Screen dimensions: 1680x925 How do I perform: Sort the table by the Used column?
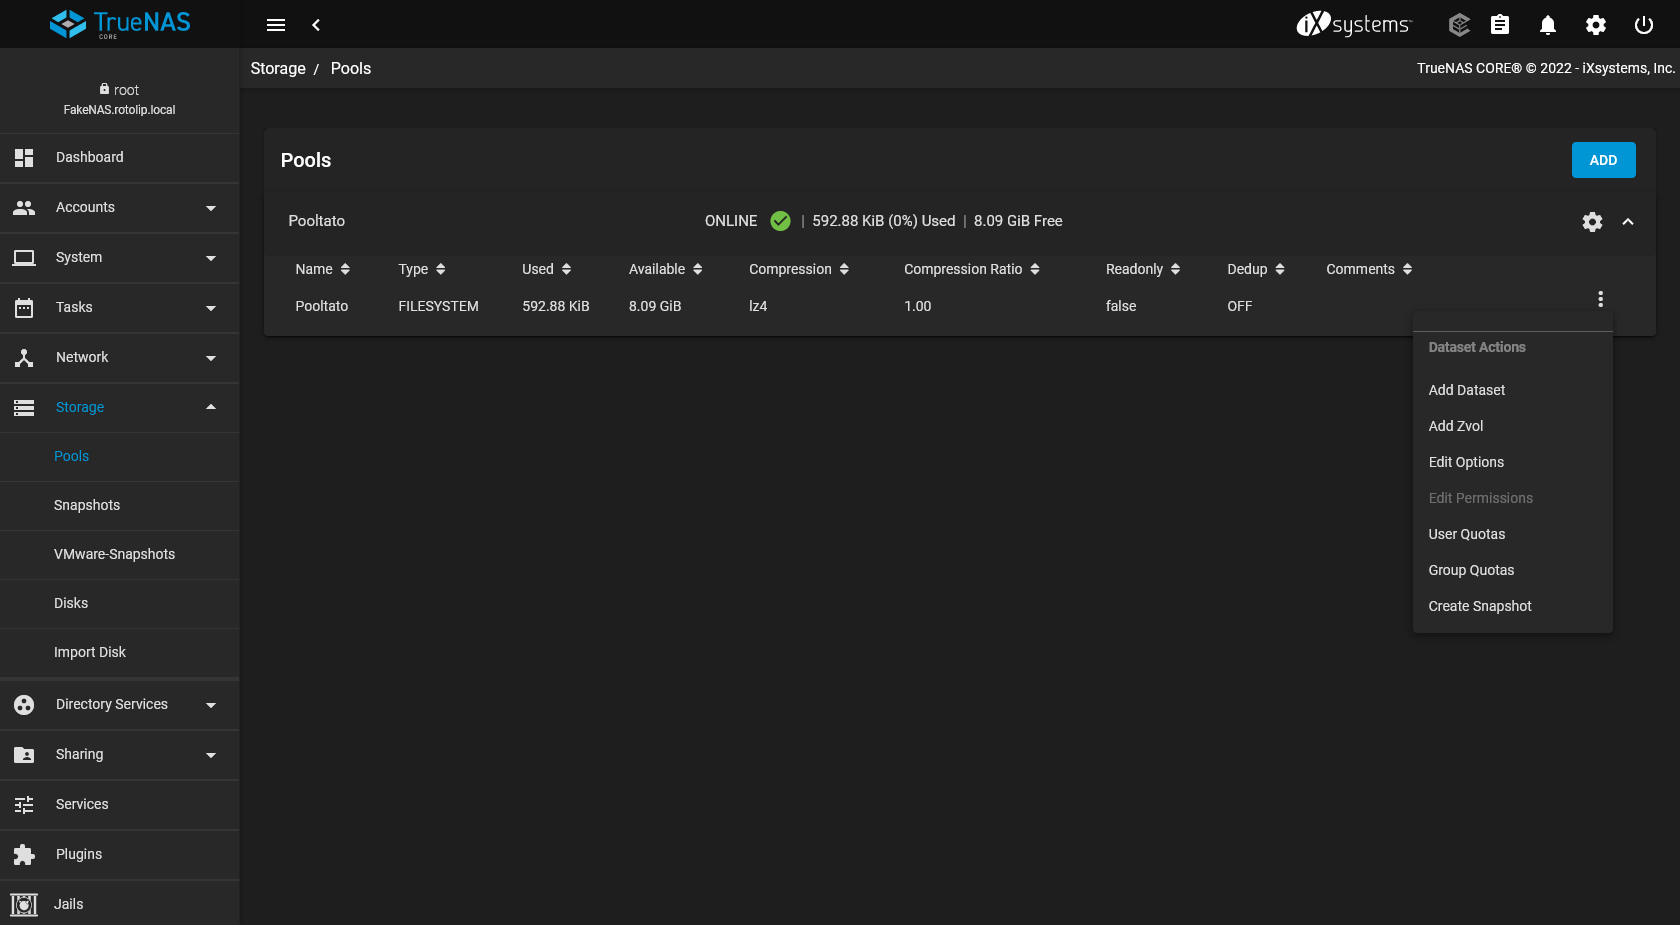click(546, 269)
